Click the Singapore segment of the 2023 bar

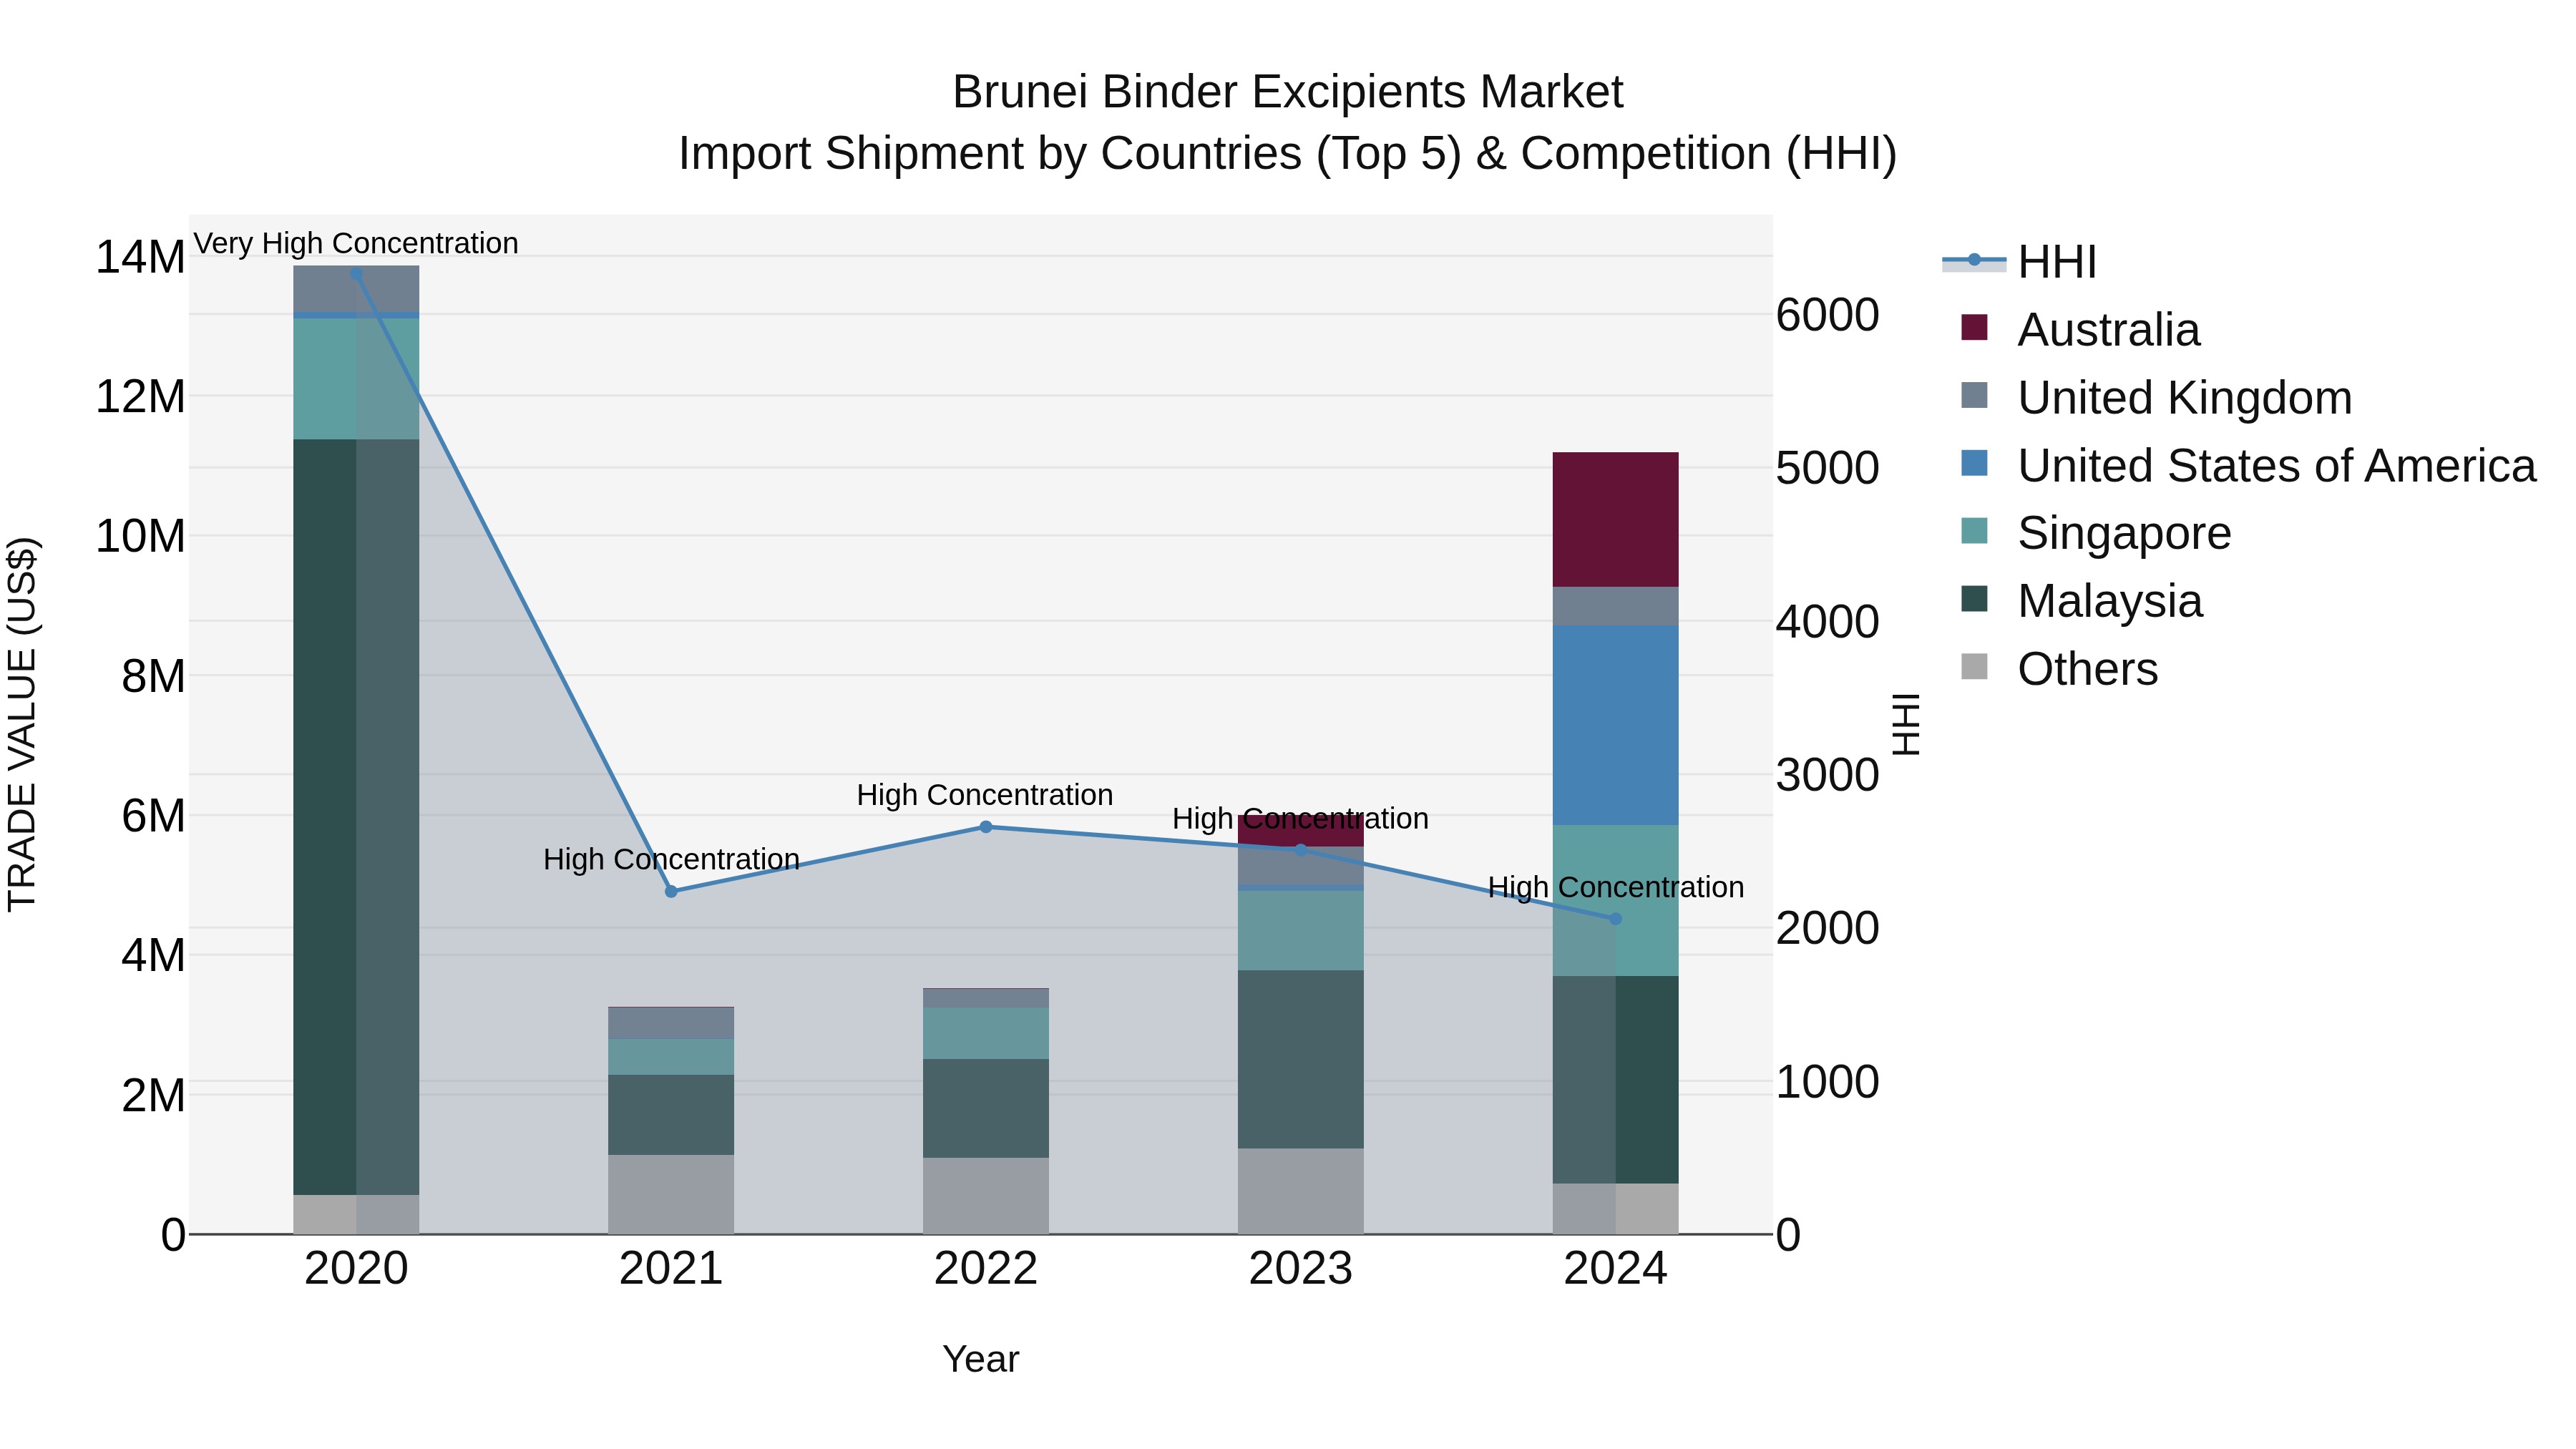(1301, 930)
